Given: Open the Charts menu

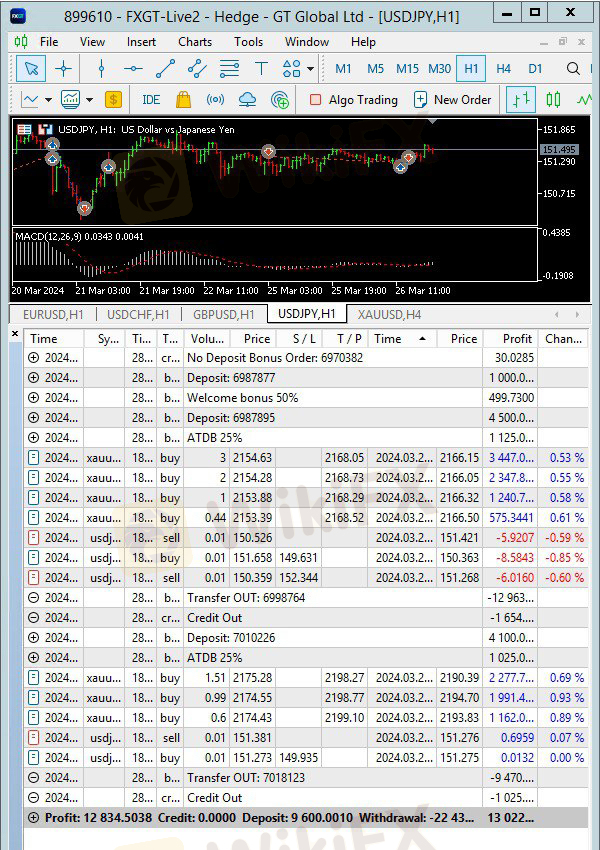Looking at the screenshot, I should [195, 42].
